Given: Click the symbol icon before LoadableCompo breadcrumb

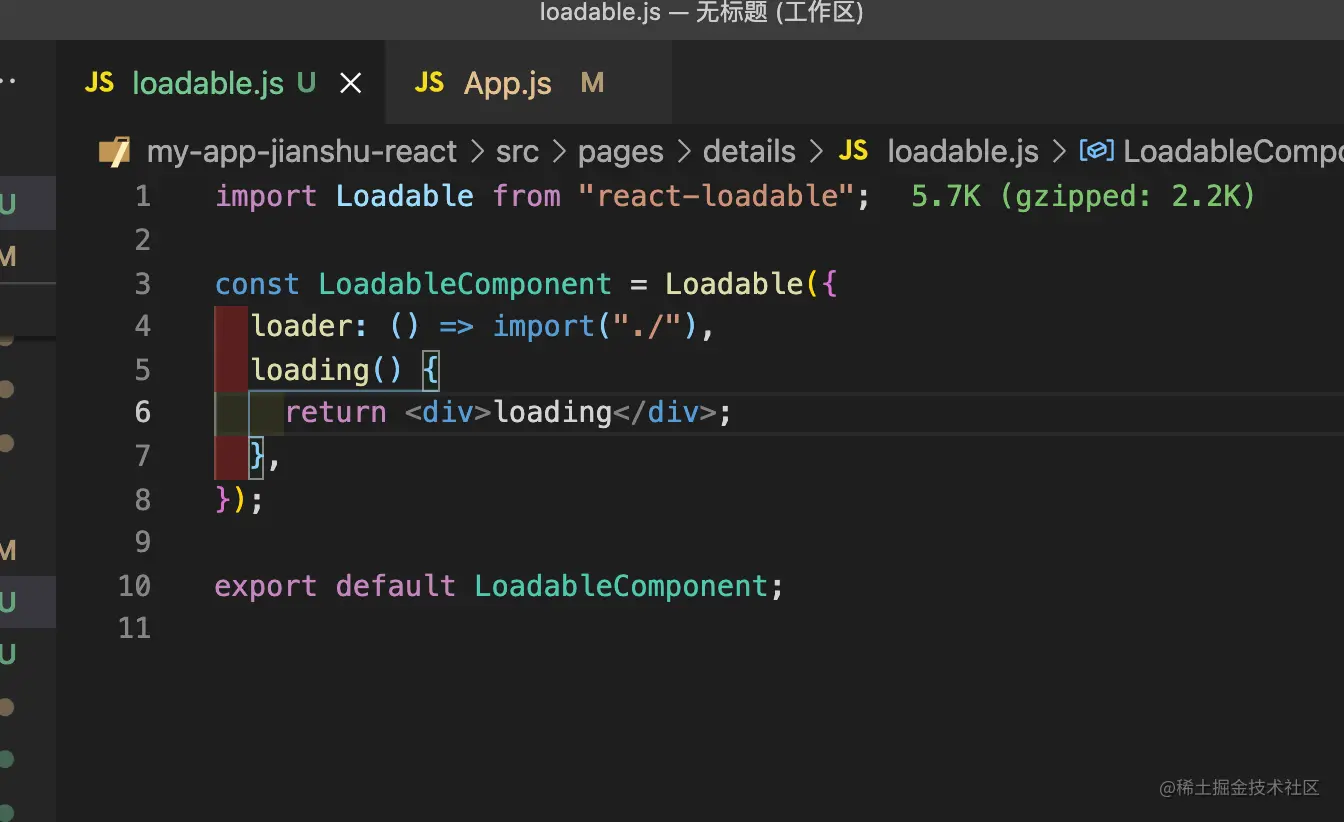Looking at the screenshot, I should 1097,151.
